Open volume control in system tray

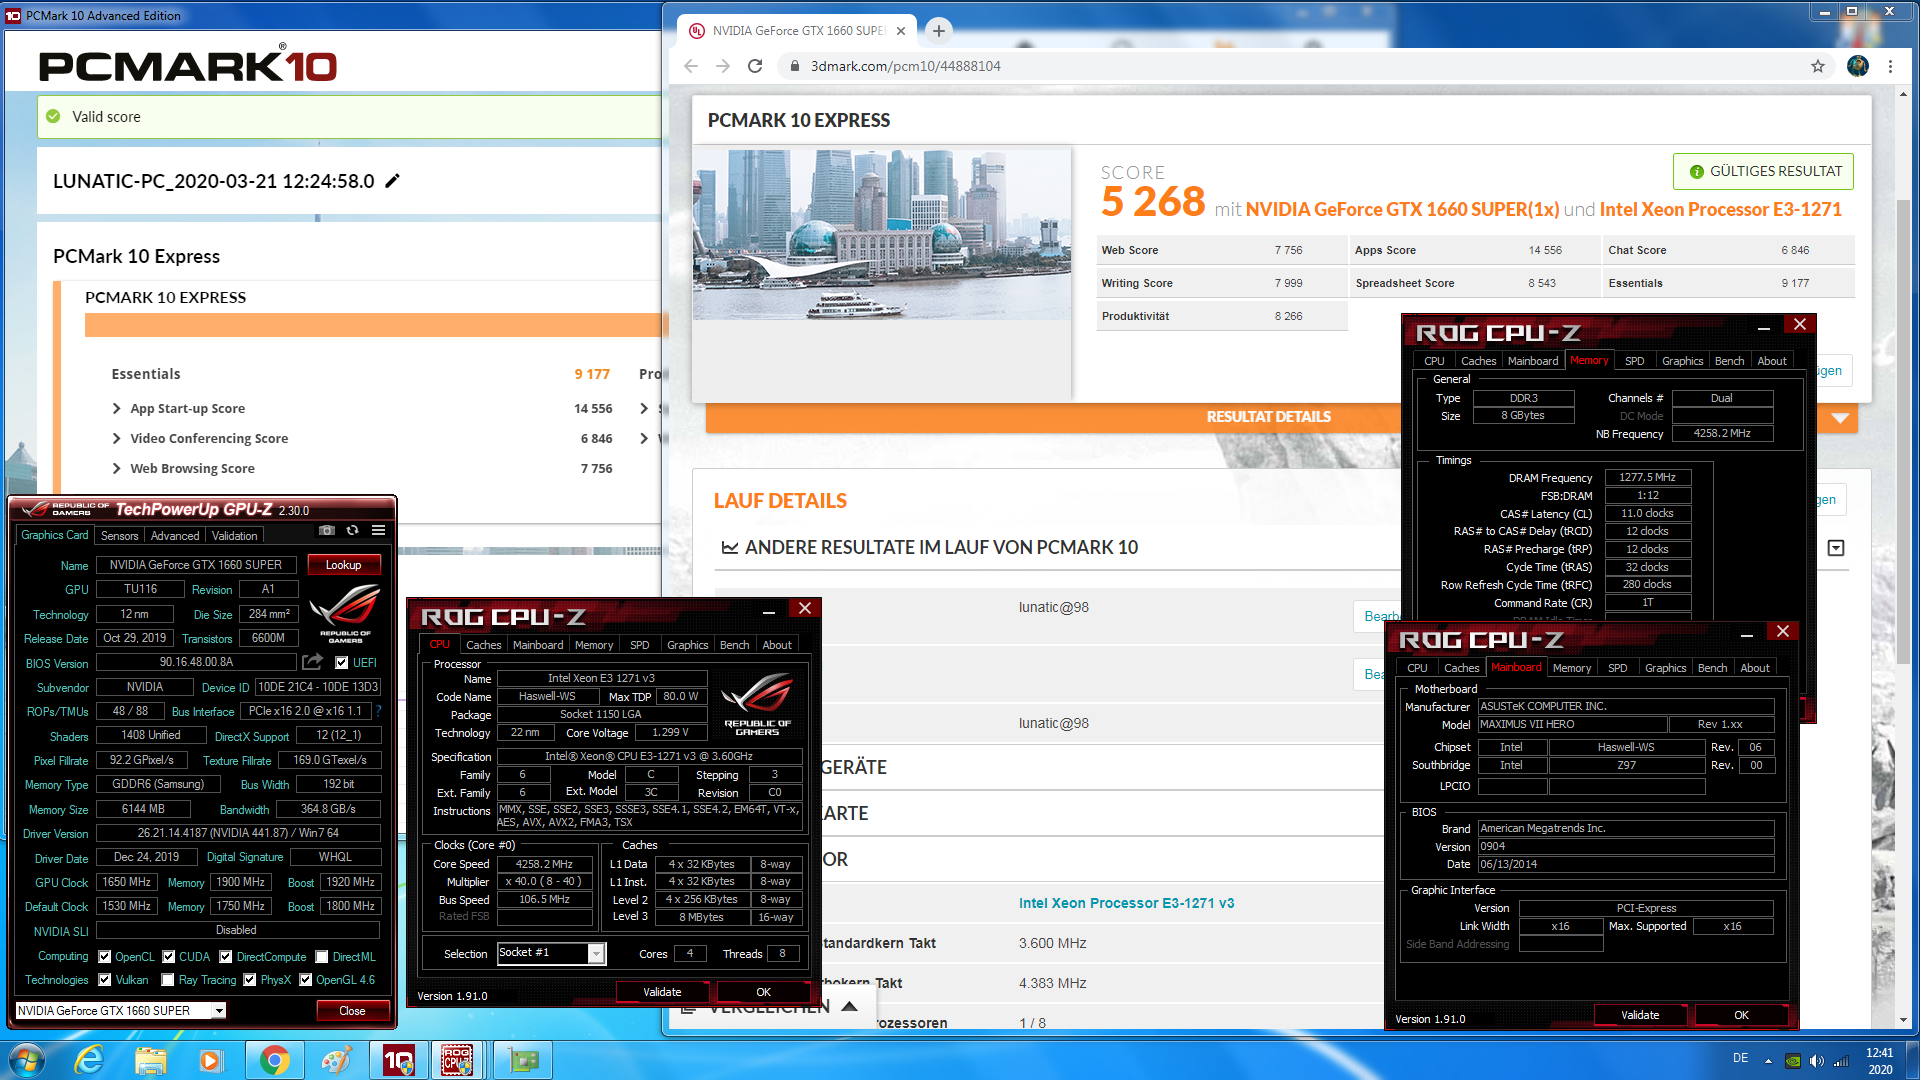coord(1817,1061)
